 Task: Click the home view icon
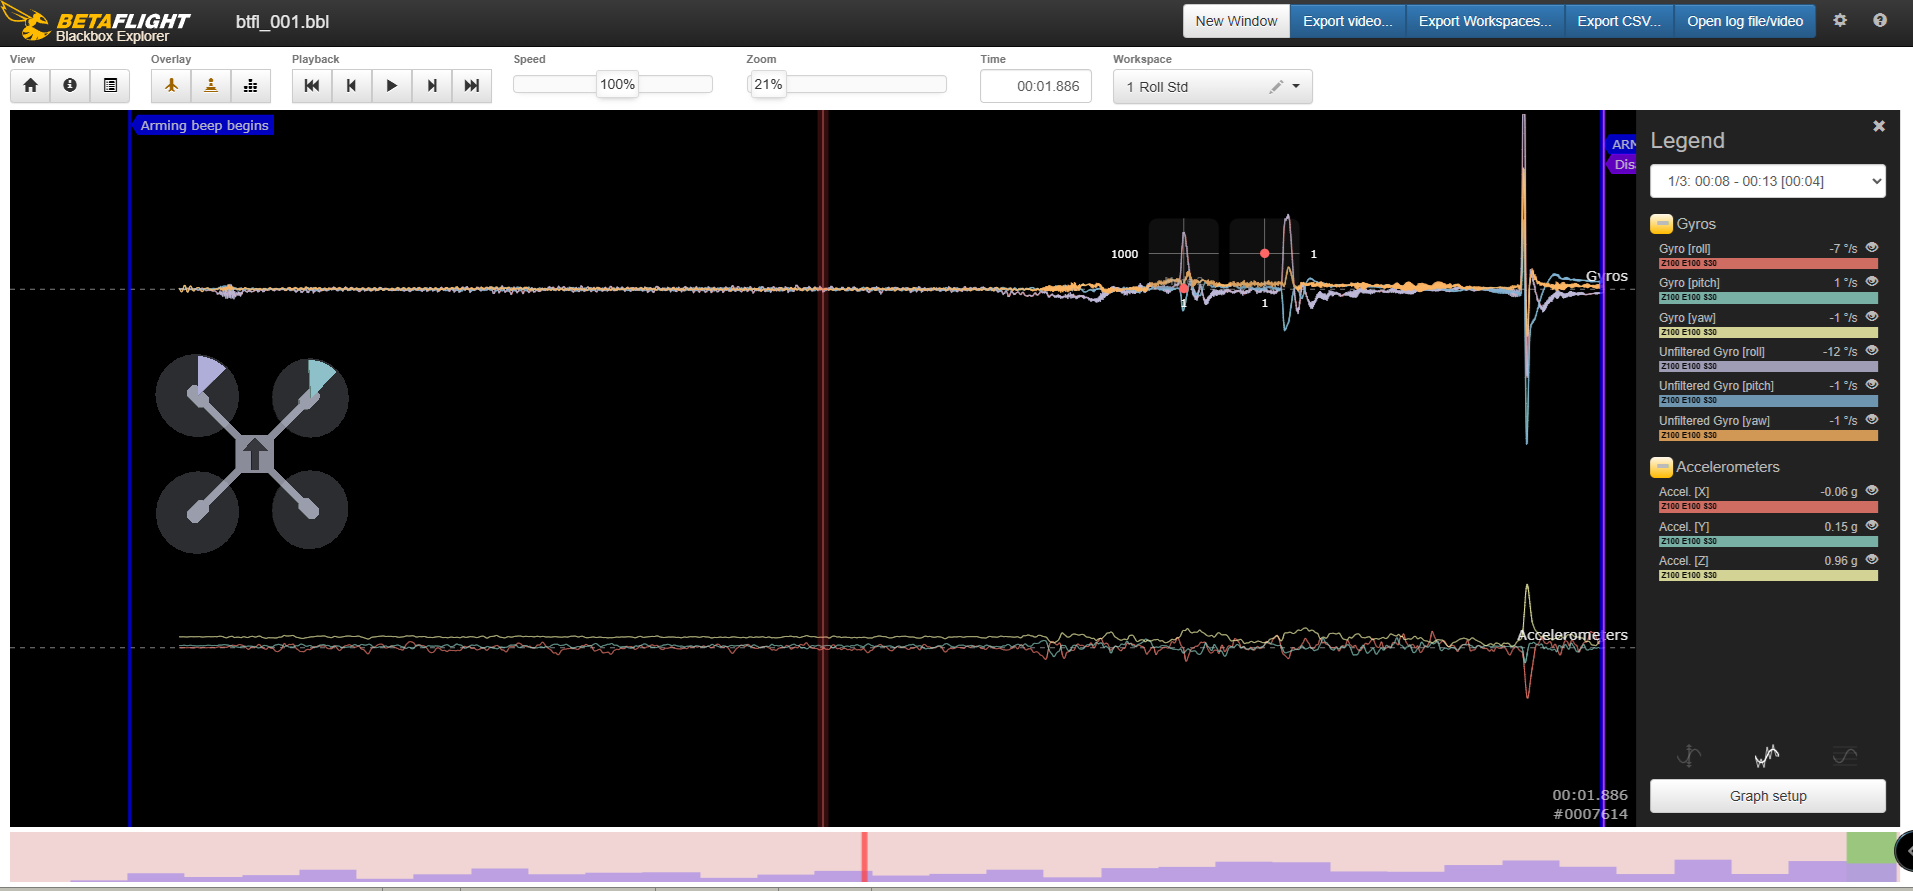[30, 86]
